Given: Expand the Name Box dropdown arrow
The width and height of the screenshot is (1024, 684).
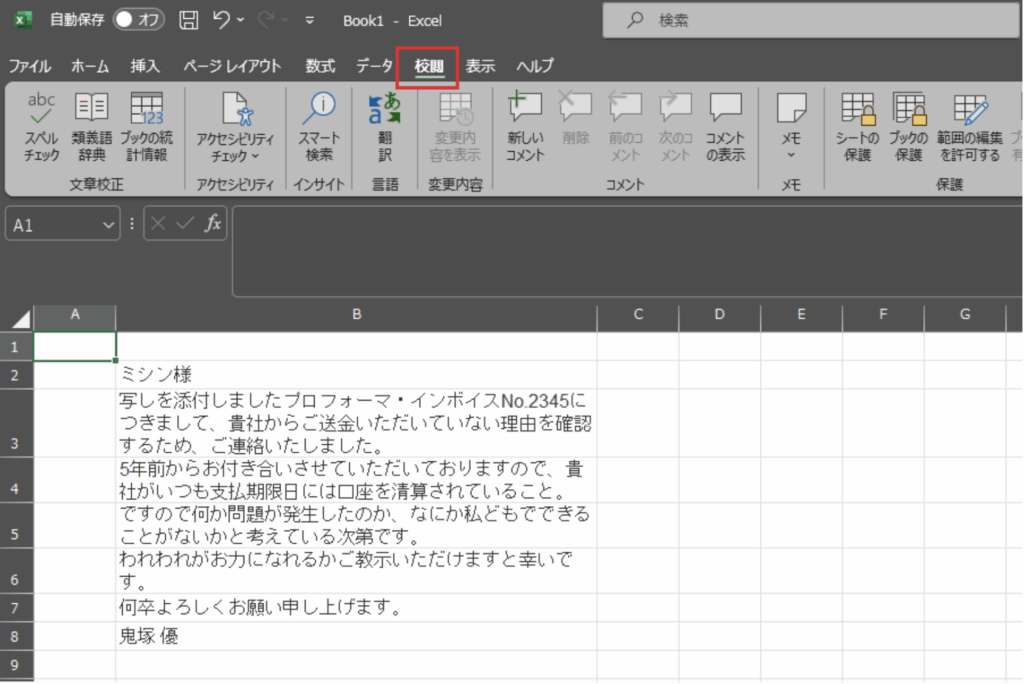Looking at the screenshot, I should coord(108,225).
